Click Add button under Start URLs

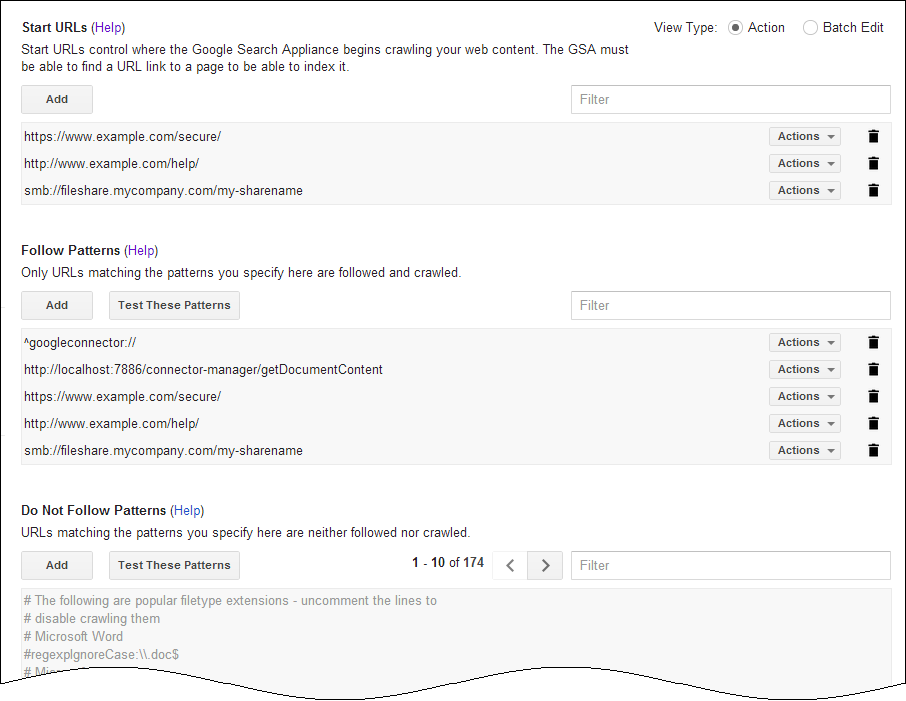pos(57,100)
